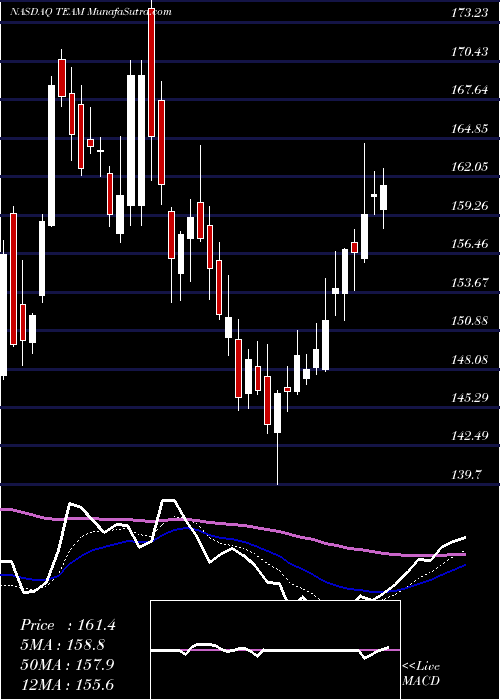The width and height of the screenshot is (500, 700).
Task: Click the 159.26 price axis label
Action: (x=470, y=206)
